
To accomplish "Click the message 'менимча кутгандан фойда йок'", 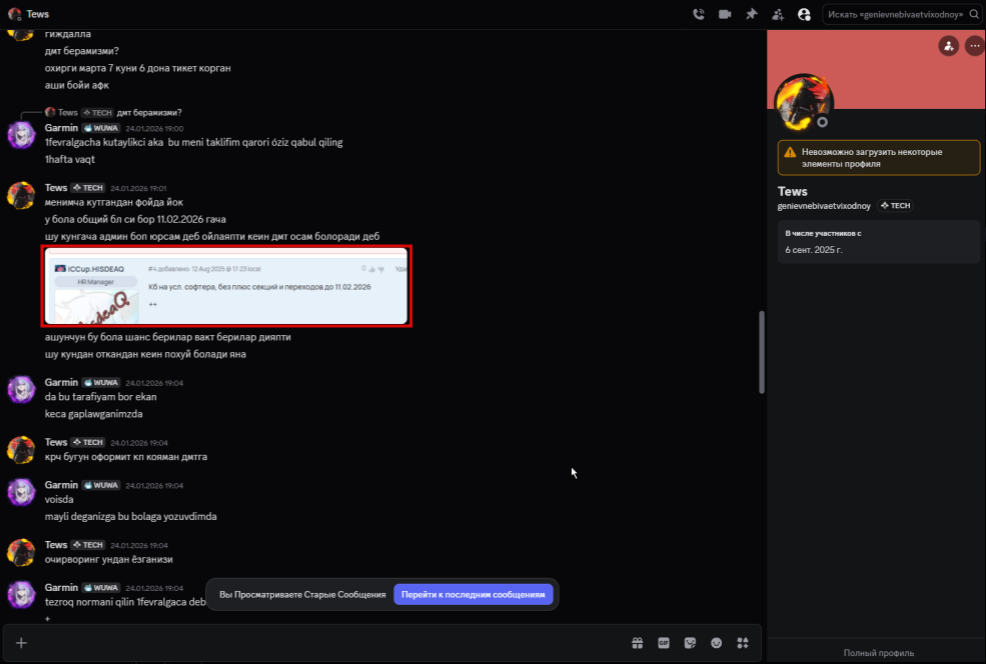I will point(114,202).
